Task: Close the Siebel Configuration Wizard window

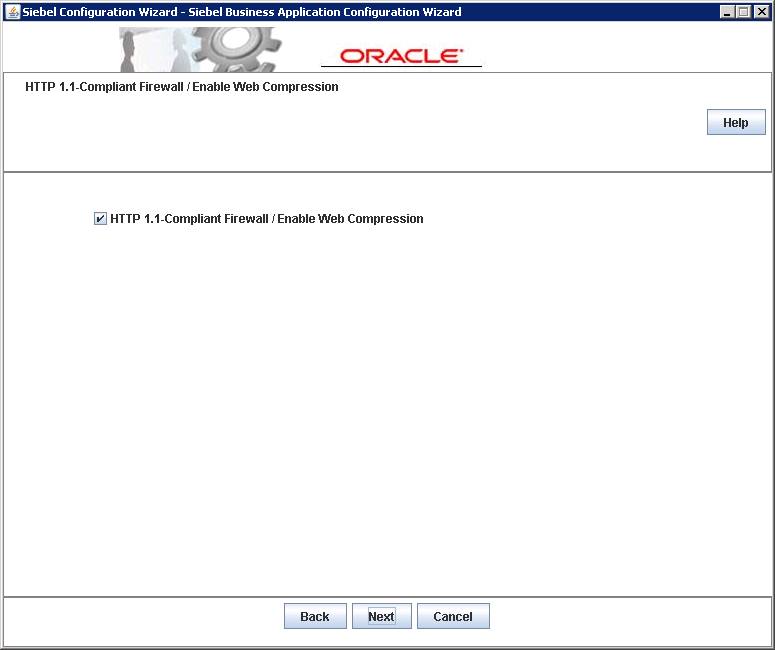Action: [761, 12]
